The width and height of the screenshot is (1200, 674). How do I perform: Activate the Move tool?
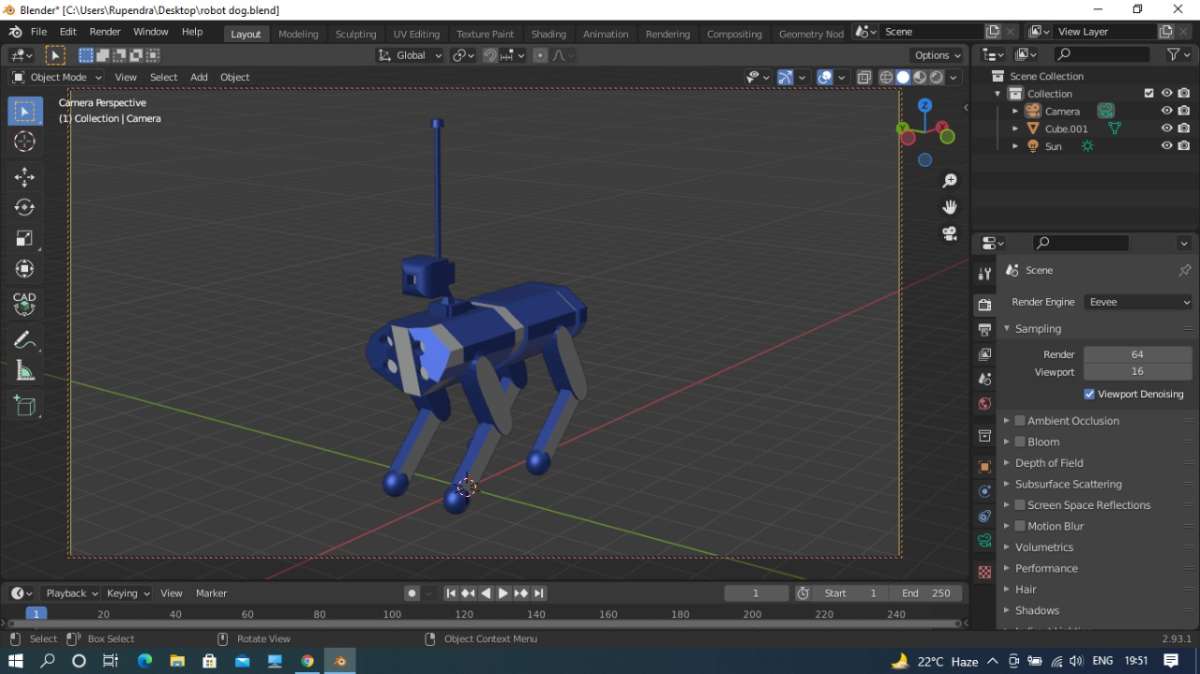tap(25, 177)
